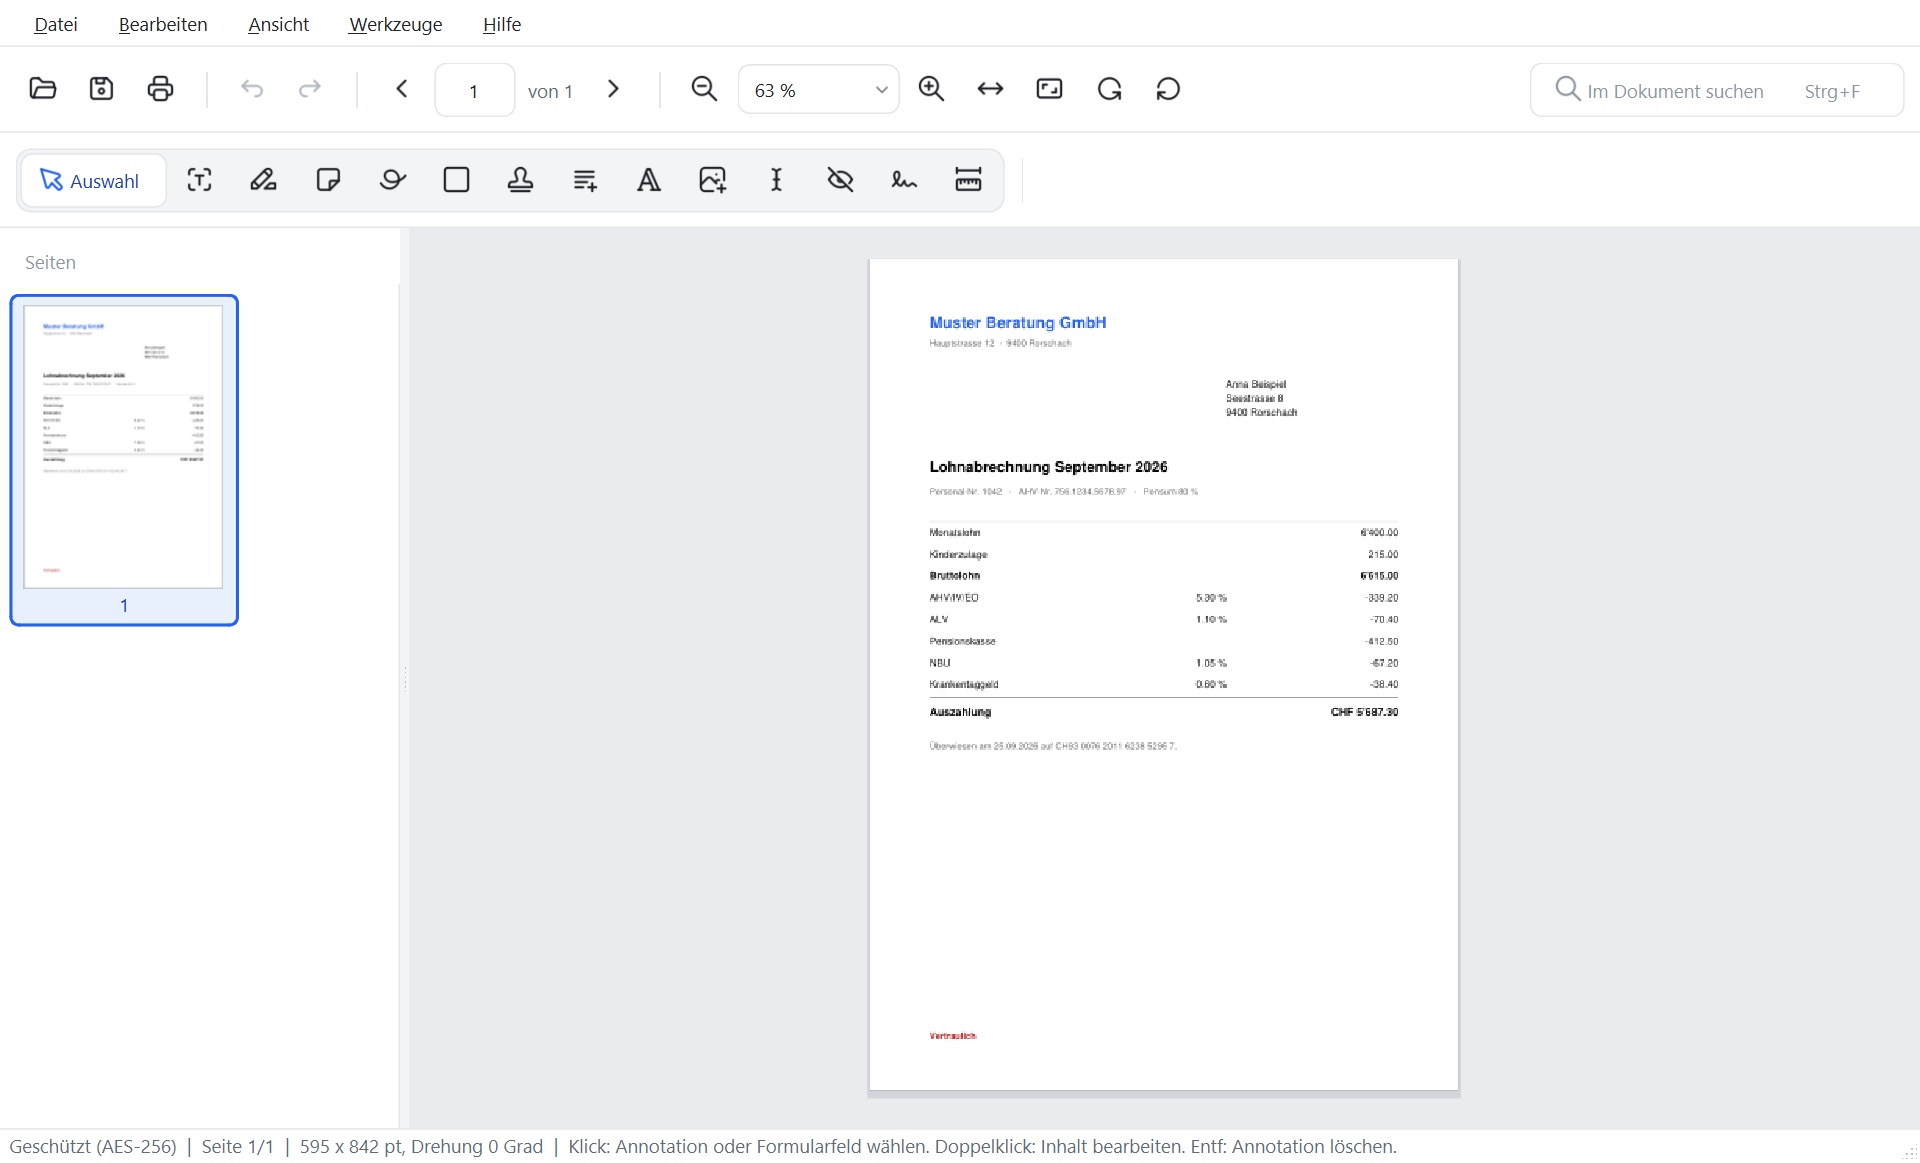This screenshot has height=1163, width=1920.
Task: Select the text cursor edit tool
Action: [x=776, y=180]
